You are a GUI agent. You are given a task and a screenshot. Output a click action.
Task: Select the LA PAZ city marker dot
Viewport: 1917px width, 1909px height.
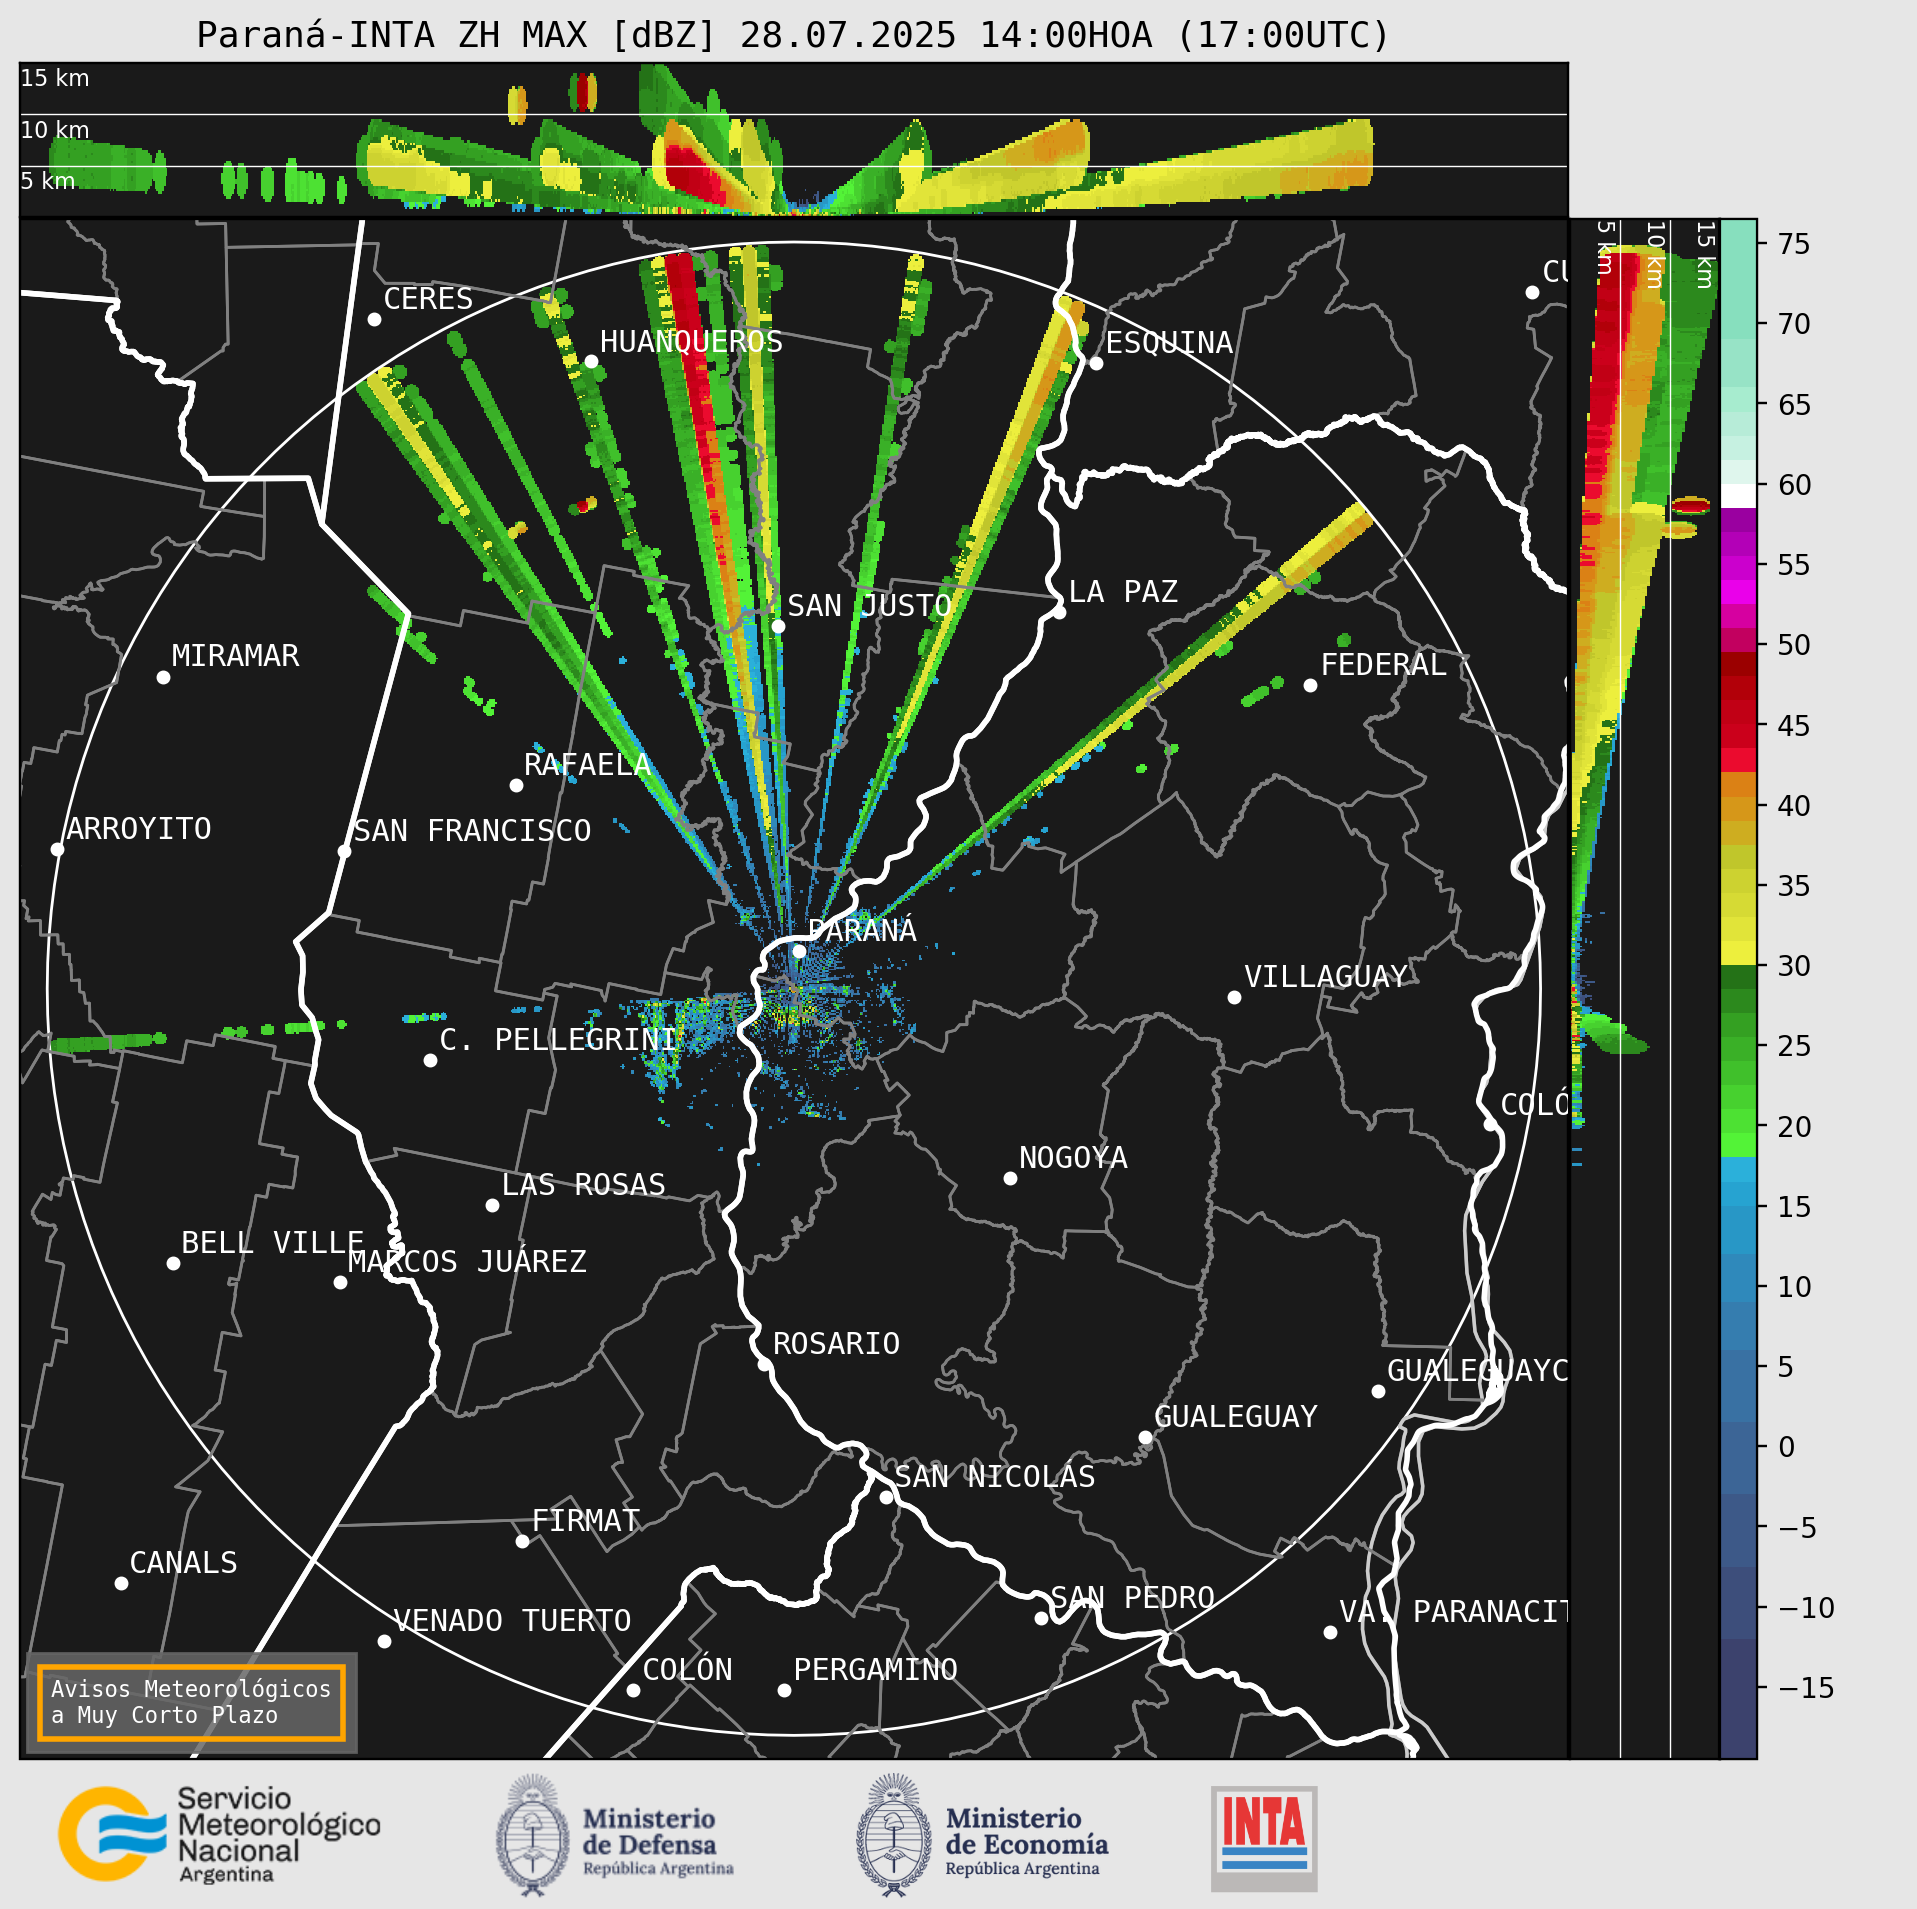pos(1059,612)
